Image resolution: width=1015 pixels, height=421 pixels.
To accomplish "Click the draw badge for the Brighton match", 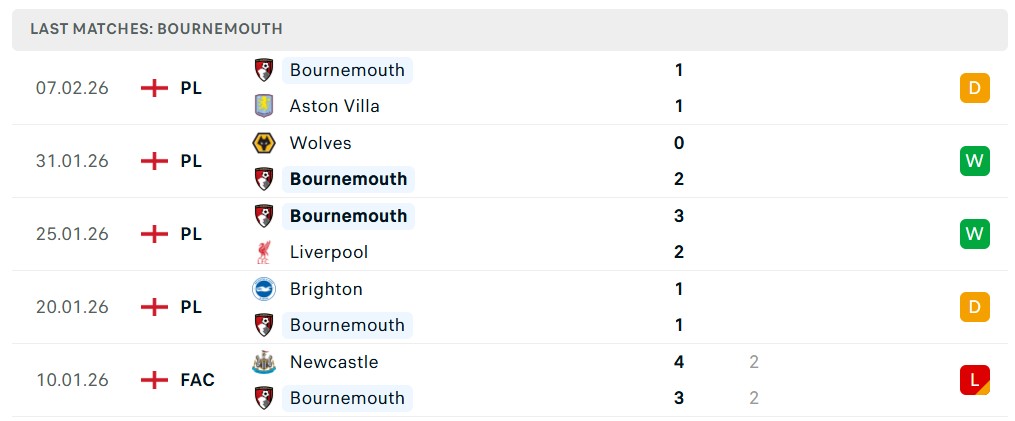I will click(974, 307).
